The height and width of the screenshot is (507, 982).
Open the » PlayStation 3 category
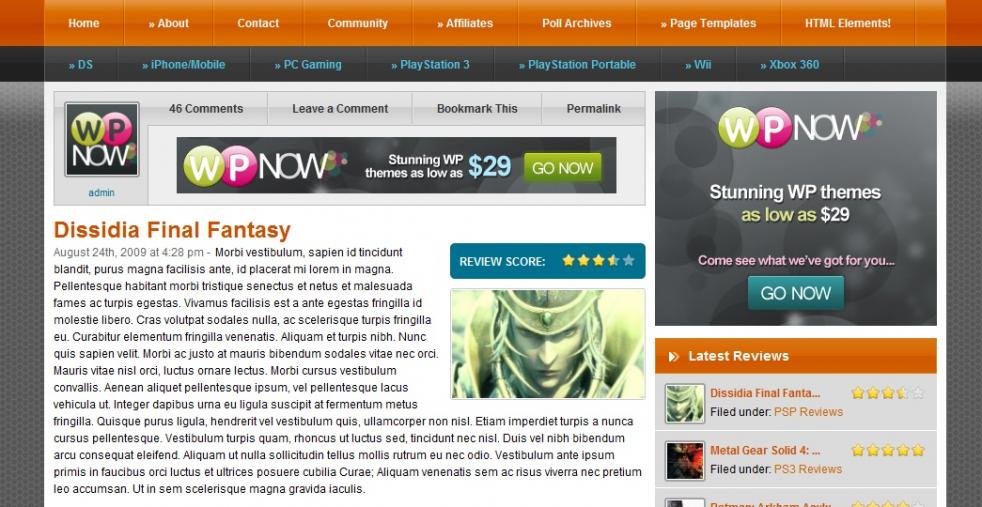pyautogui.click(x=430, y=64)
